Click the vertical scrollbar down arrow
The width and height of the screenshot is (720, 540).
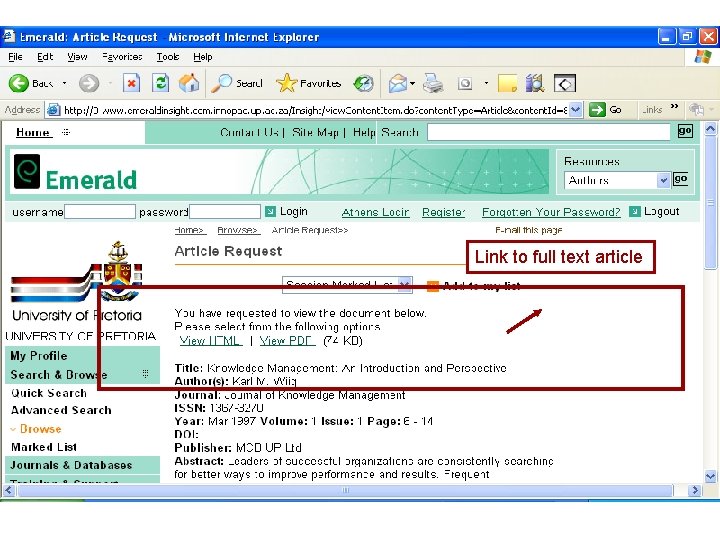tap(710, 476)
